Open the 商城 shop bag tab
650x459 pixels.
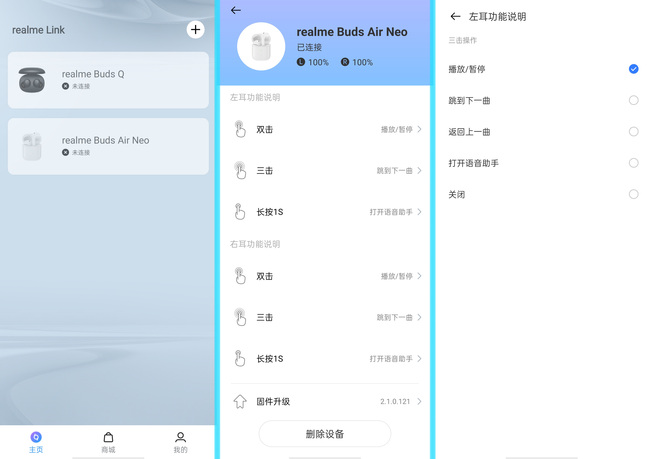108,441
